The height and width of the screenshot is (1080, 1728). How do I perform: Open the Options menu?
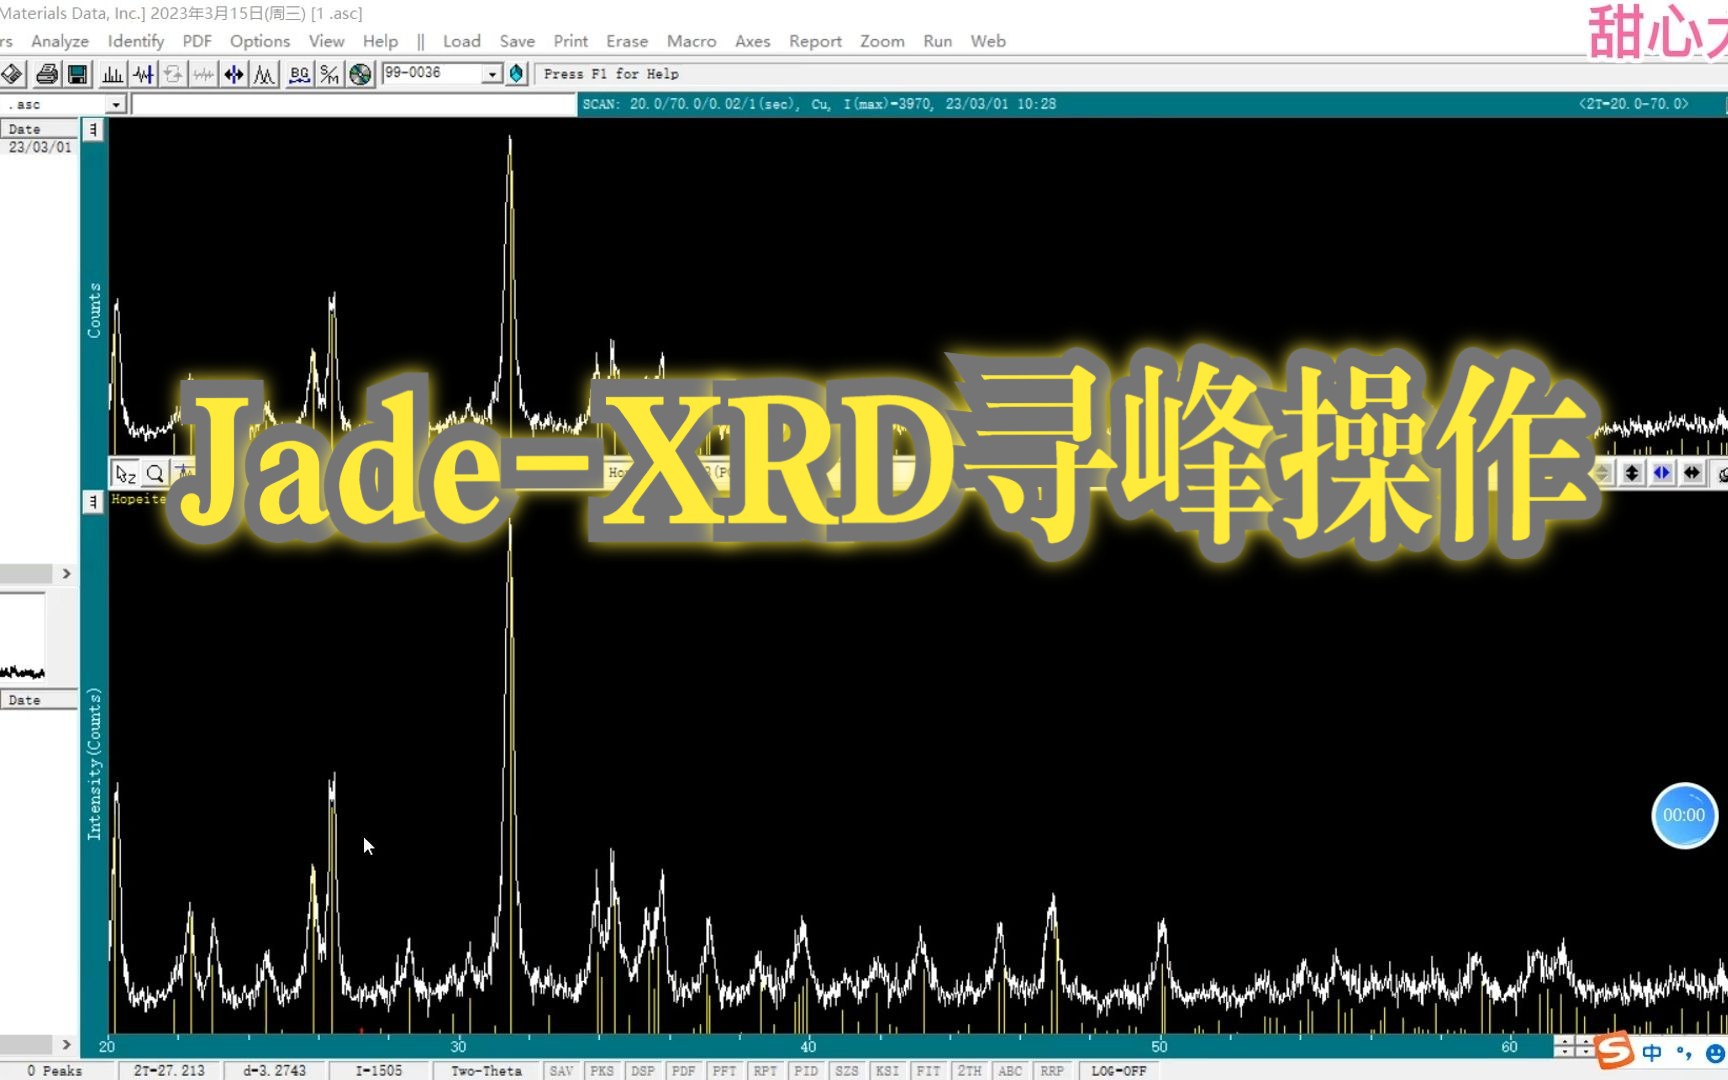260,41
